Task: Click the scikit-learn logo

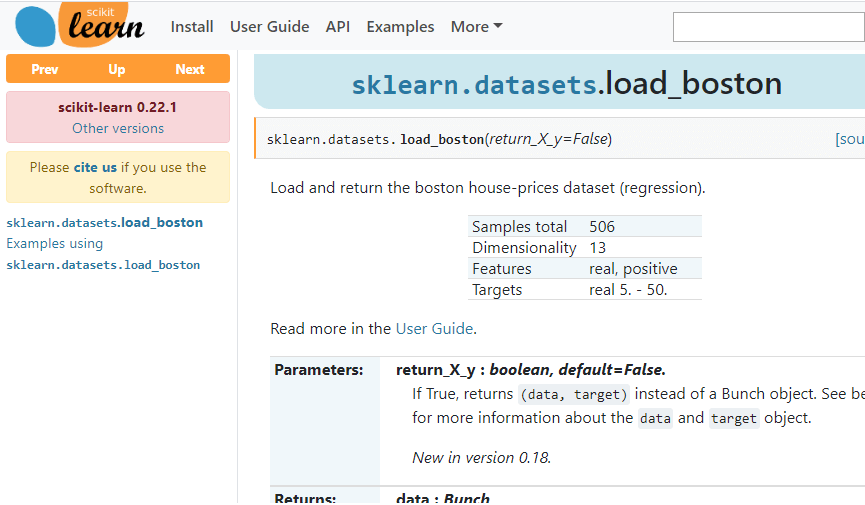Action: (x=80, y=25)
